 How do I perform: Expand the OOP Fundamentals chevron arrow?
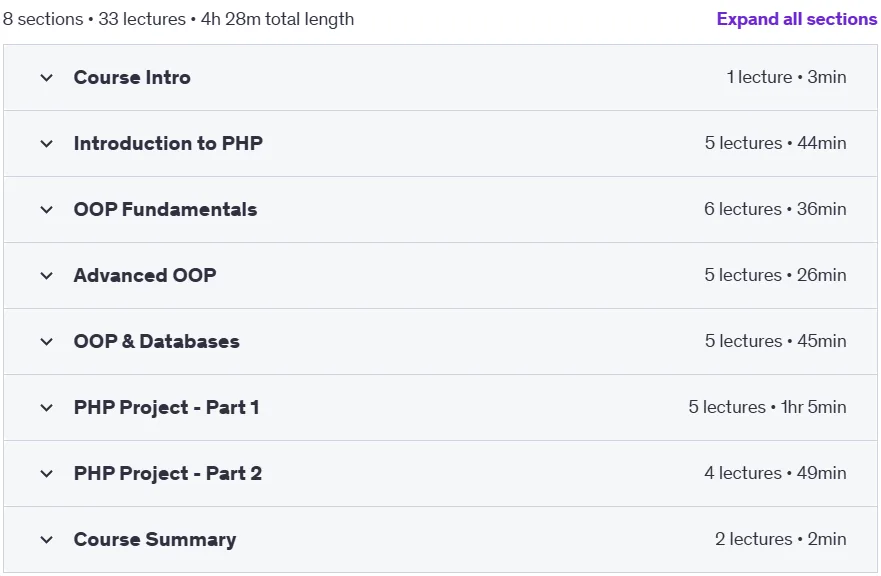(47, 210)
